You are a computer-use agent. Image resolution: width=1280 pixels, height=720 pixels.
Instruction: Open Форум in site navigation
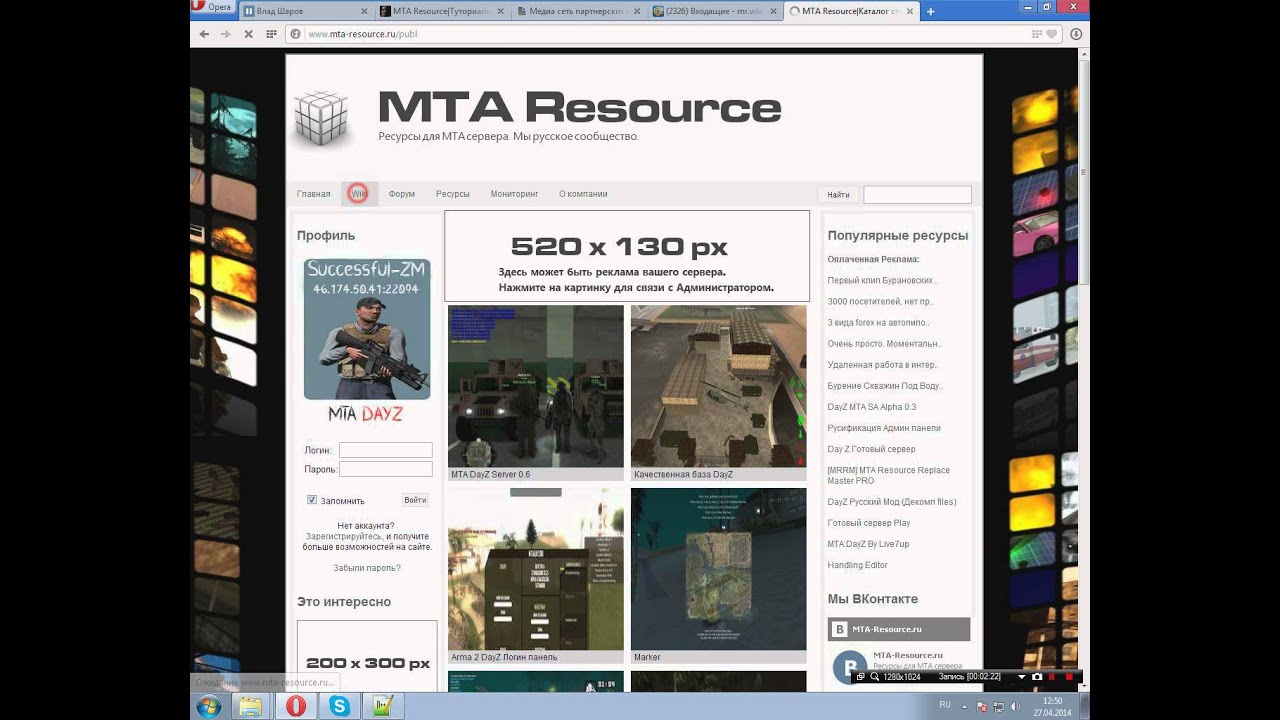tap(401, 194)
